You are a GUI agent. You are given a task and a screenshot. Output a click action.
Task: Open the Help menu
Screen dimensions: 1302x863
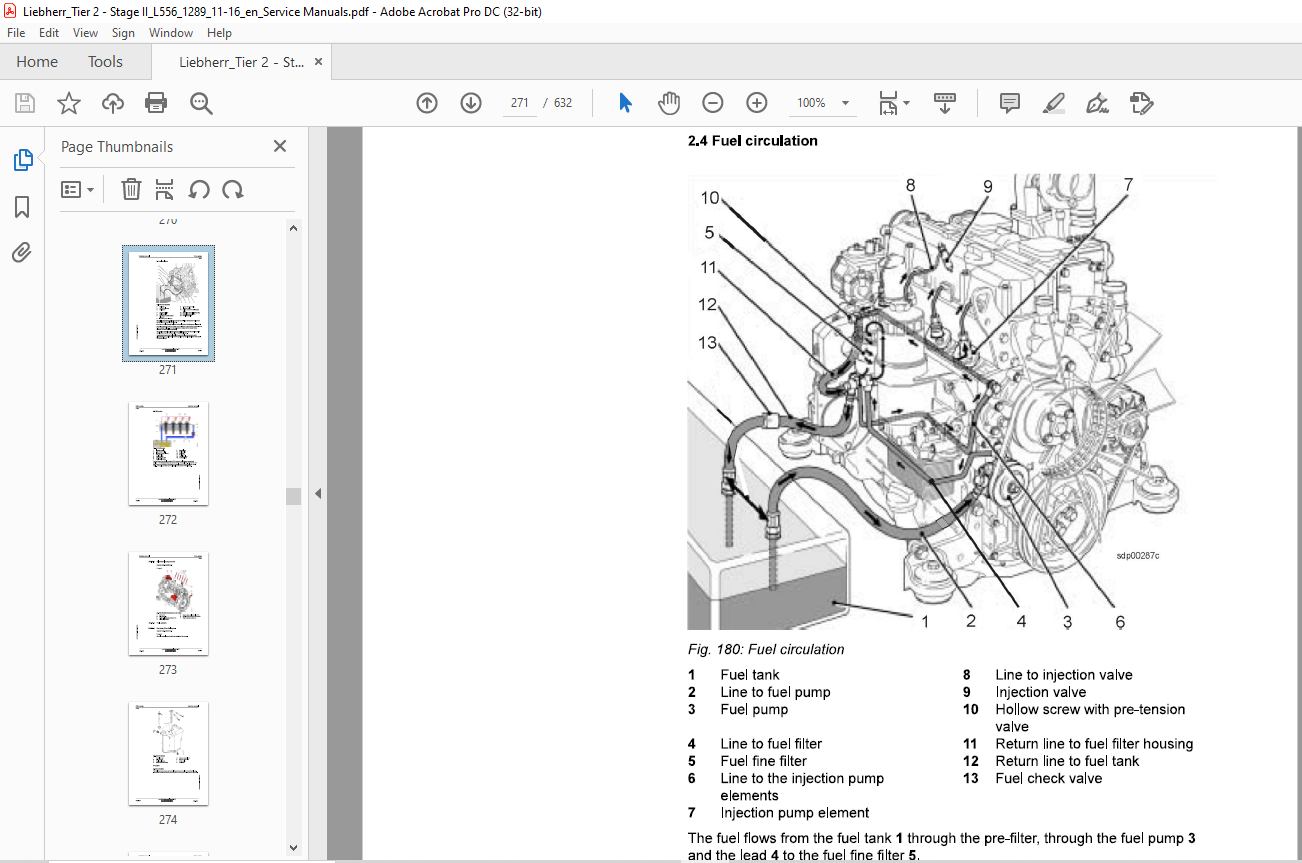pos(219,33)
